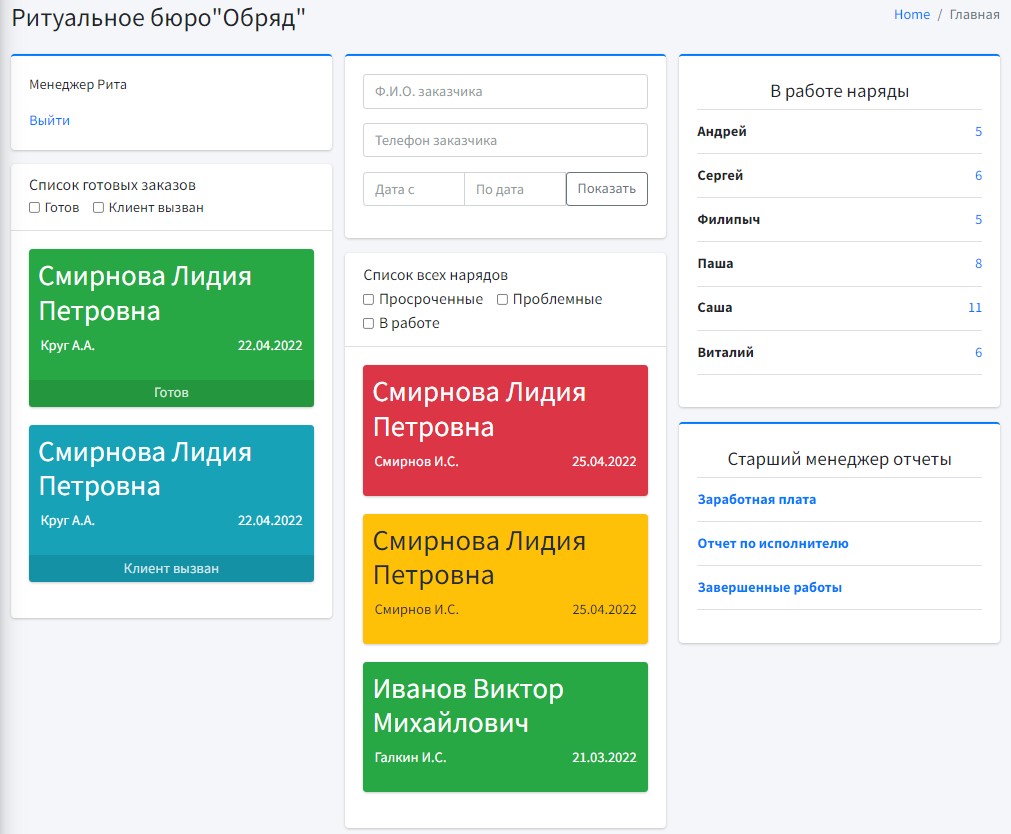1011x834 pixels.
Task: Toggle the Проблемные filter checkbox
Action: pyautogui.click(x=502, y=299)
